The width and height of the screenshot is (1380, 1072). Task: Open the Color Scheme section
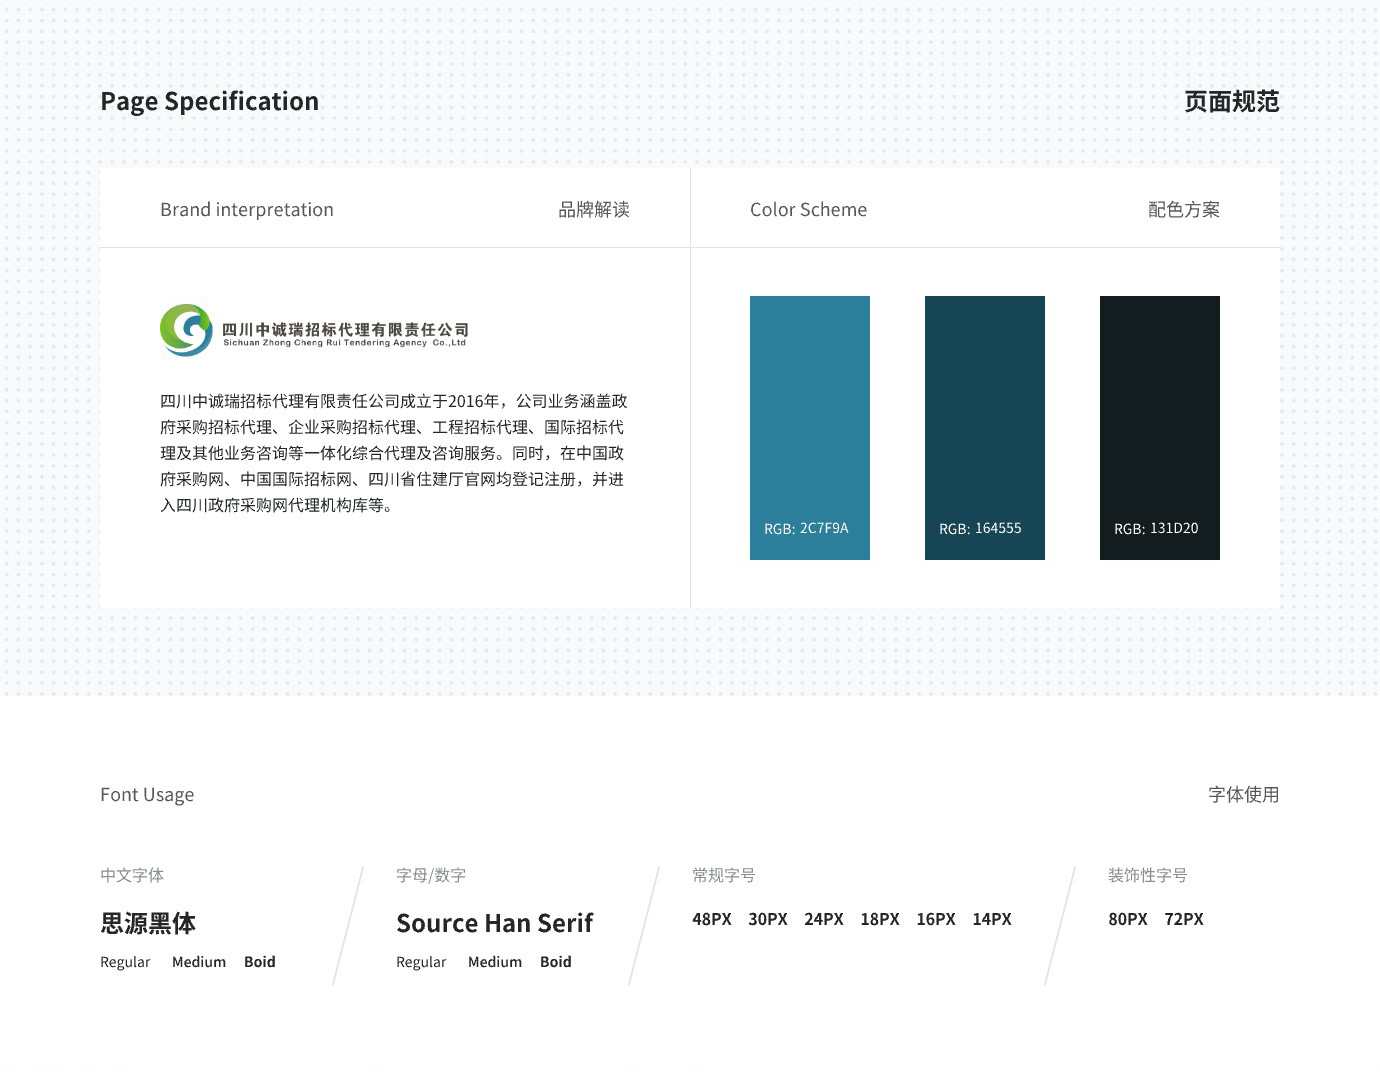[x=808, y=209]
